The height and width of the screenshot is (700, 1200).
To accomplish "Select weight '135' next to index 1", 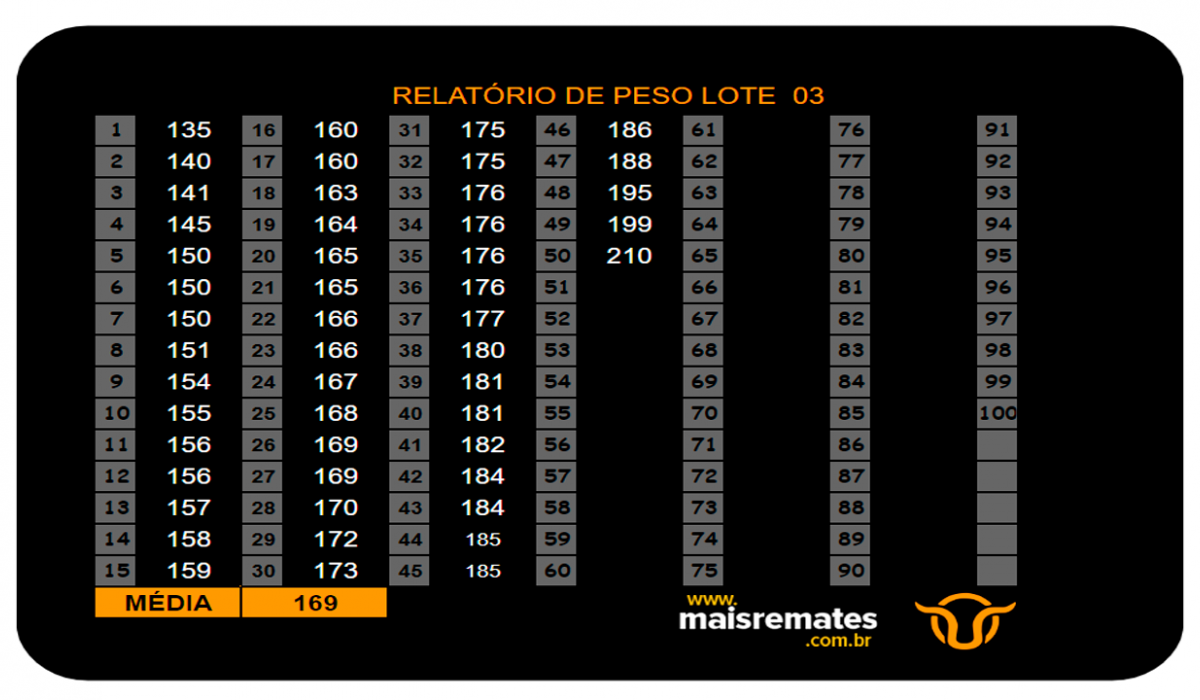I will point(189,130).
